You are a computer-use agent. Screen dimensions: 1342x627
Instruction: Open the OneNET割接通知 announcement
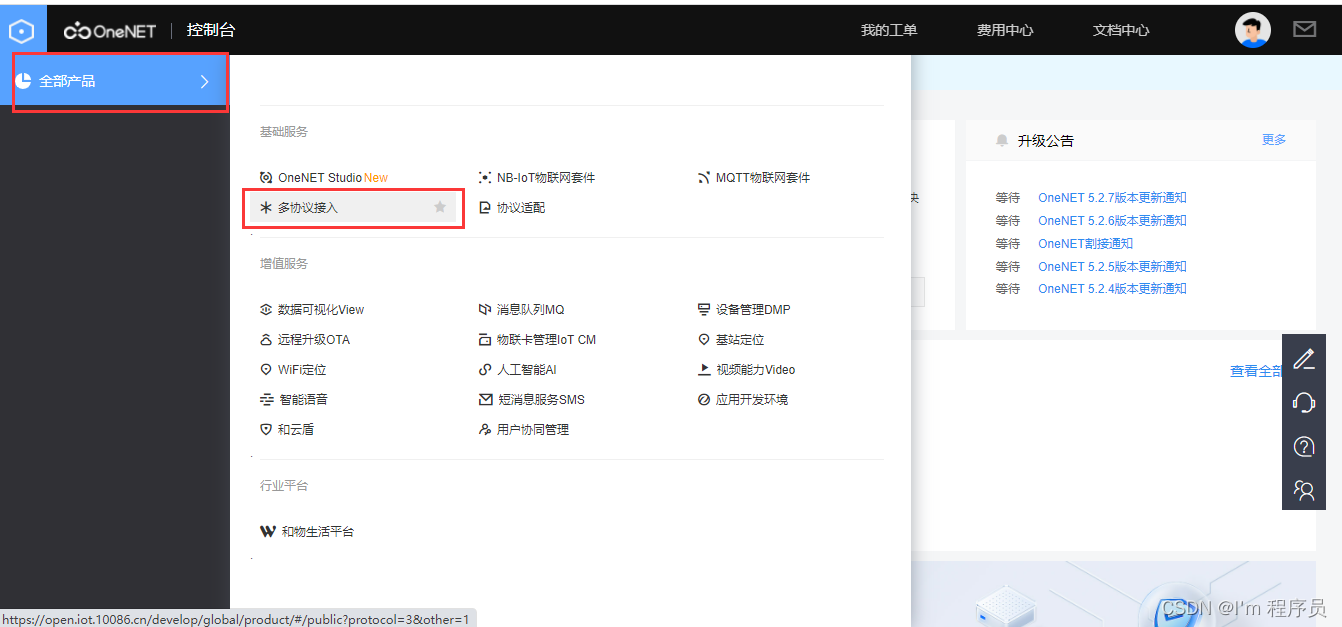click(x=1086, y=243)
